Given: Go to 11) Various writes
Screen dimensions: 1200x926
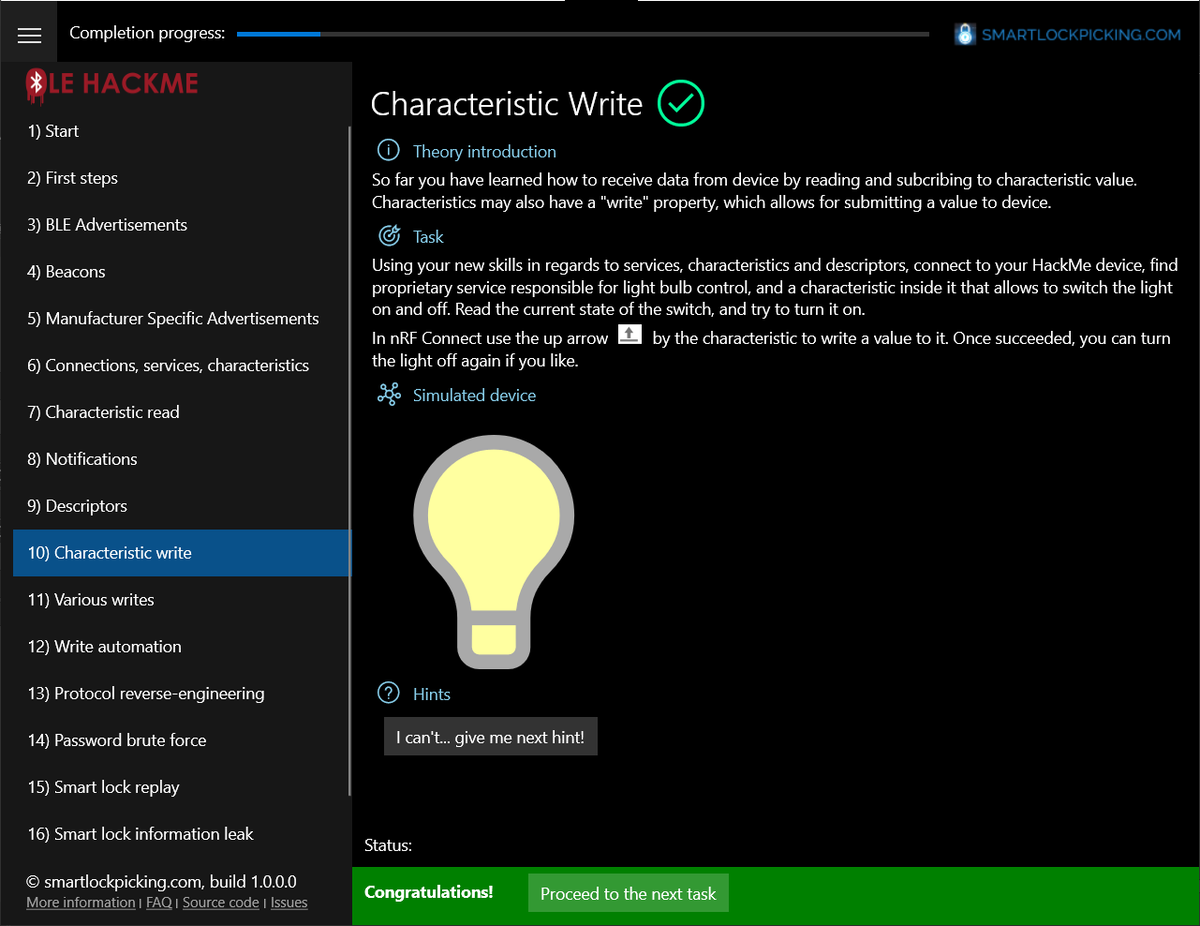Looking at the screenshot, I should pyautogui.click(x=181, y=600).
